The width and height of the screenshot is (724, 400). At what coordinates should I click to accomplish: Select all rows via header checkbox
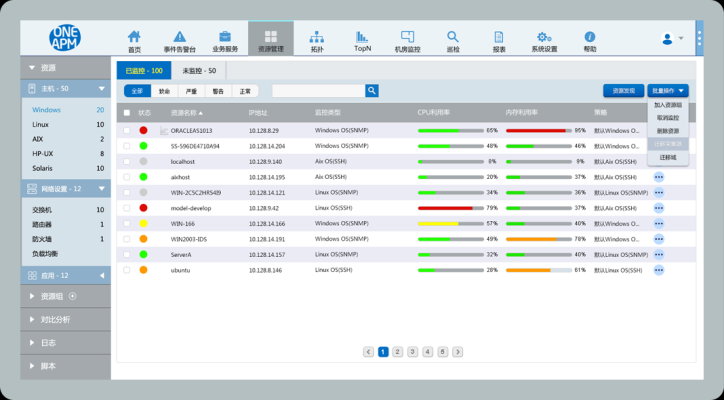pos(127,113)
